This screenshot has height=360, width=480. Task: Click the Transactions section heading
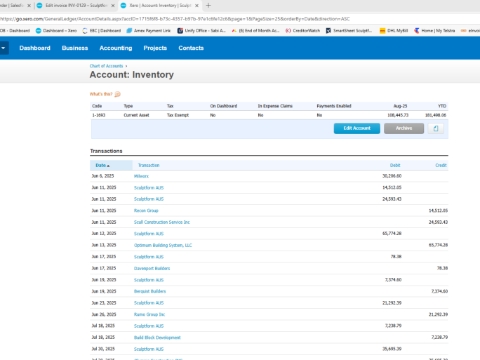tap(106, 151)
